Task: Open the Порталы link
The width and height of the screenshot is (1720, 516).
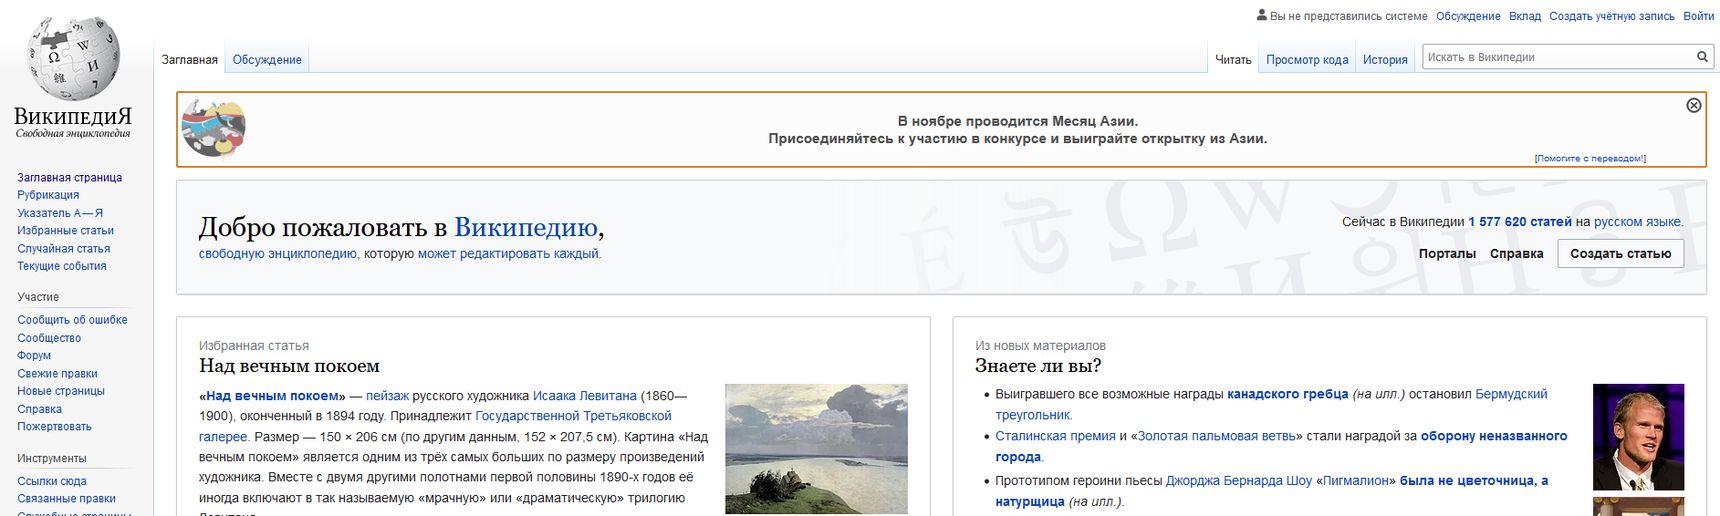Action: pyautogui.click(x=1447, y=253)
